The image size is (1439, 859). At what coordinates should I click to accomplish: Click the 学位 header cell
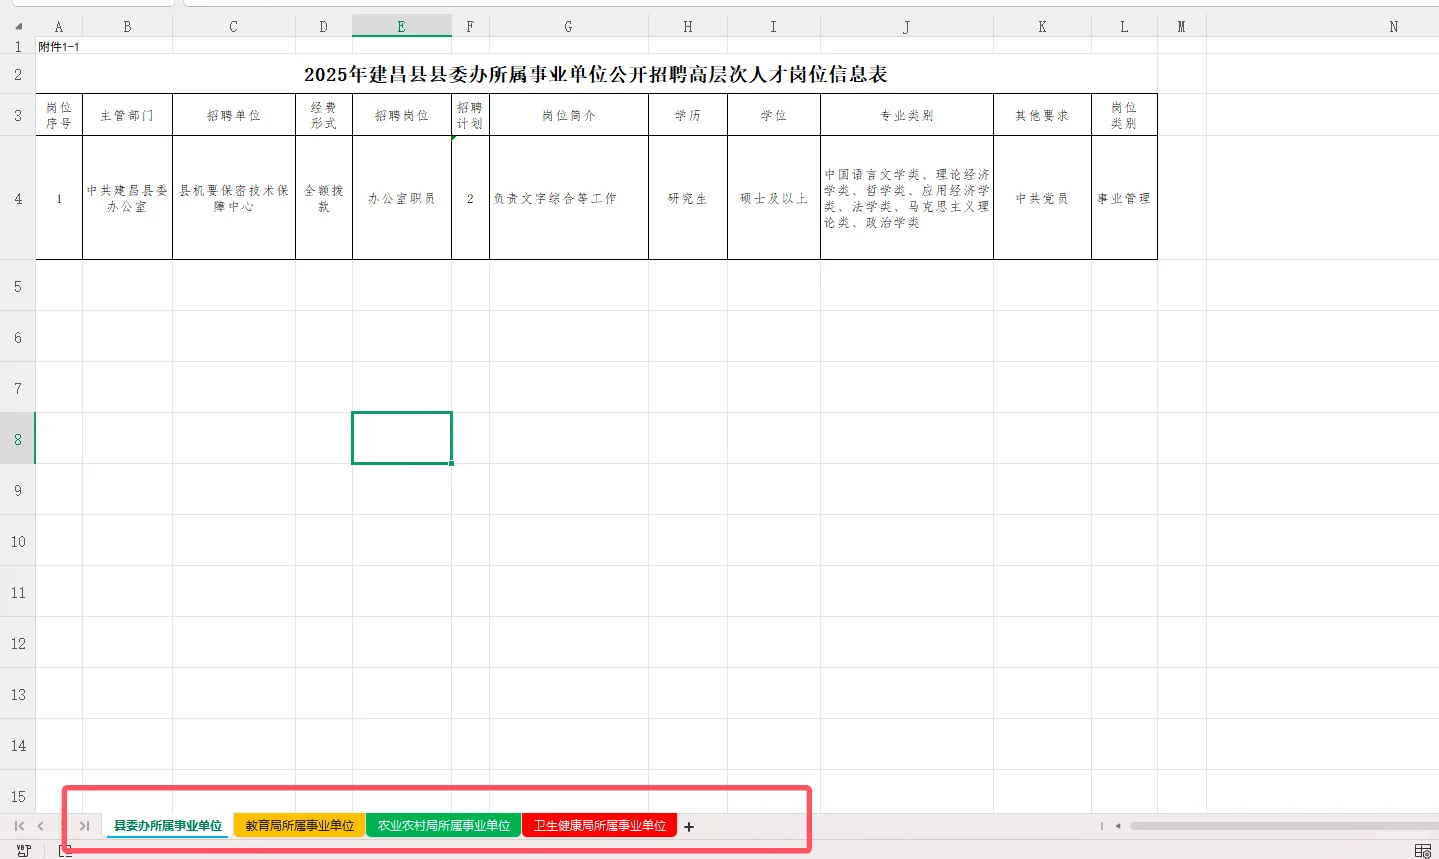(774, 115)
